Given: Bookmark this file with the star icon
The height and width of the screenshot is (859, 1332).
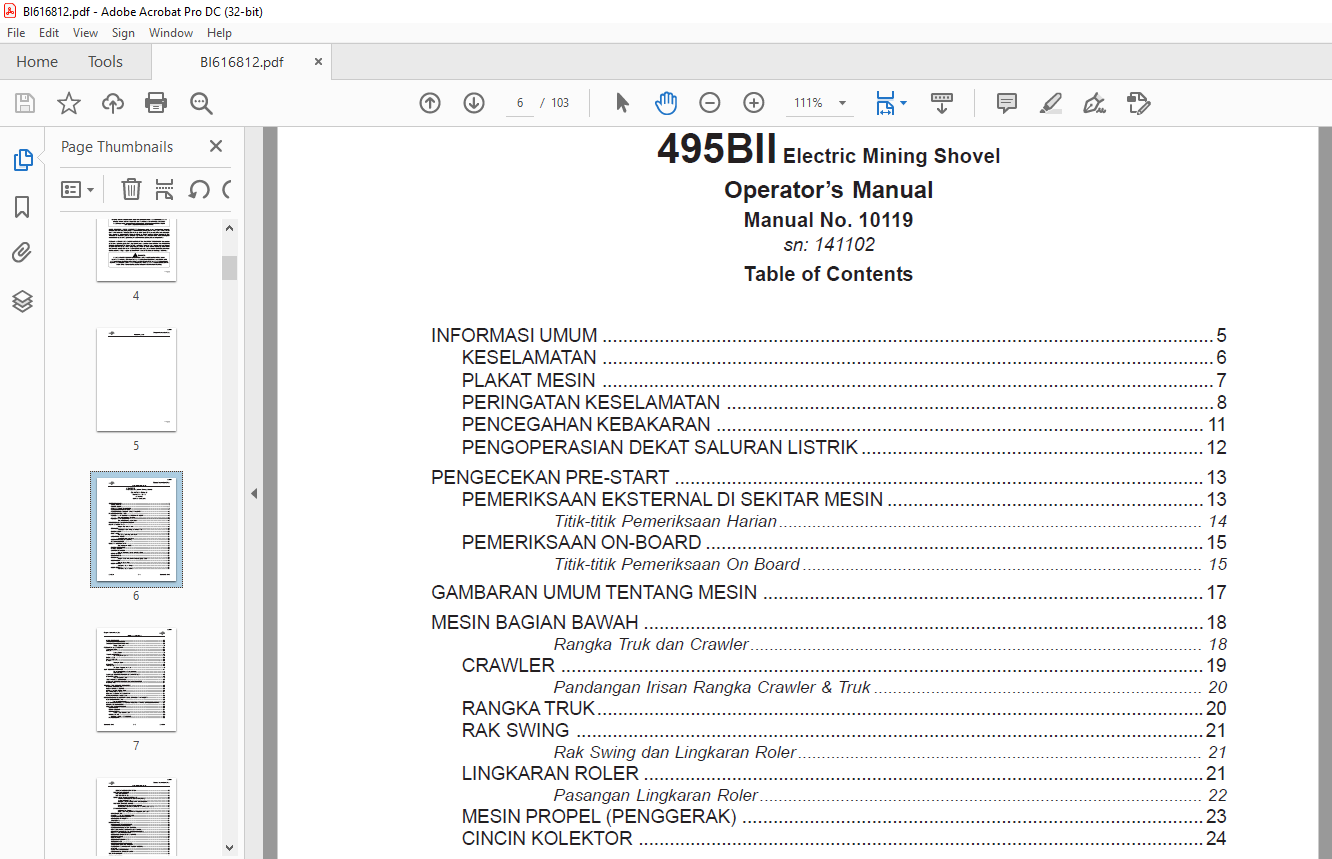Looking at the screenshot, I should point(69,103).
